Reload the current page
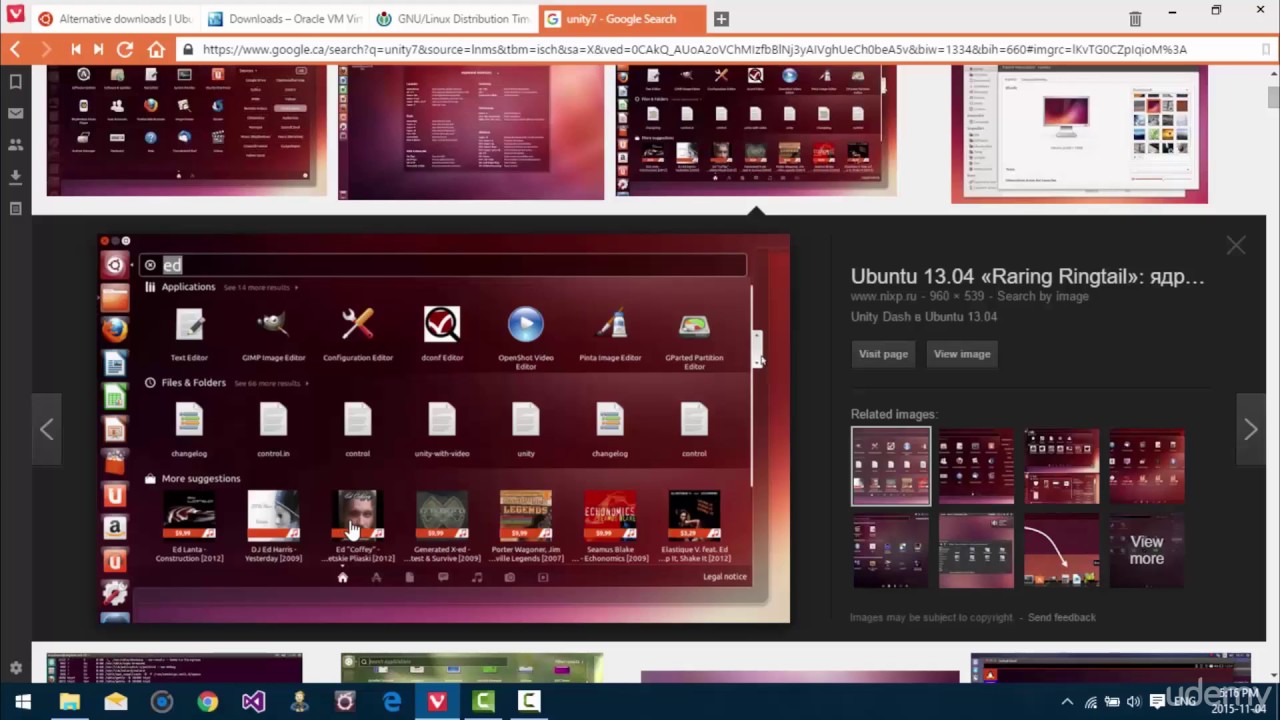This screenshot has height=720, width=1280. [x=125, y=49]
